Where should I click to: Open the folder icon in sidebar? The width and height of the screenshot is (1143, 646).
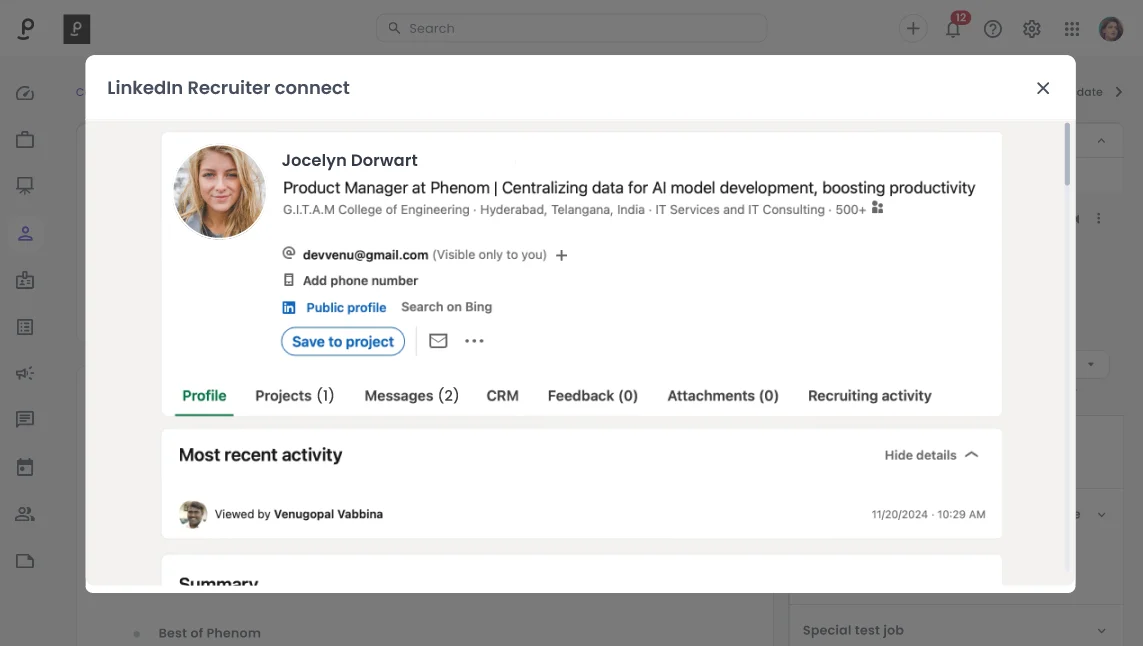click(x=25, y=561)
